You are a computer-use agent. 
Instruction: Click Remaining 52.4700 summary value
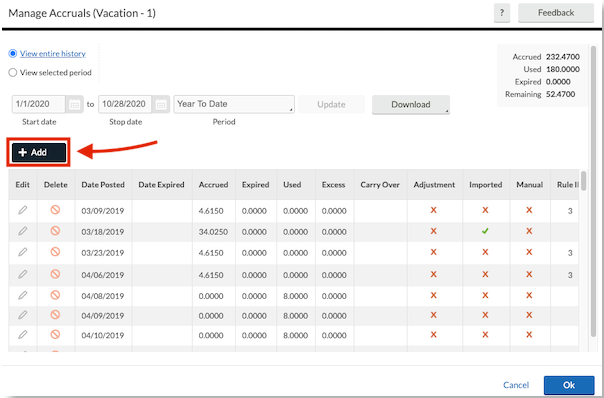pos(560,94)
